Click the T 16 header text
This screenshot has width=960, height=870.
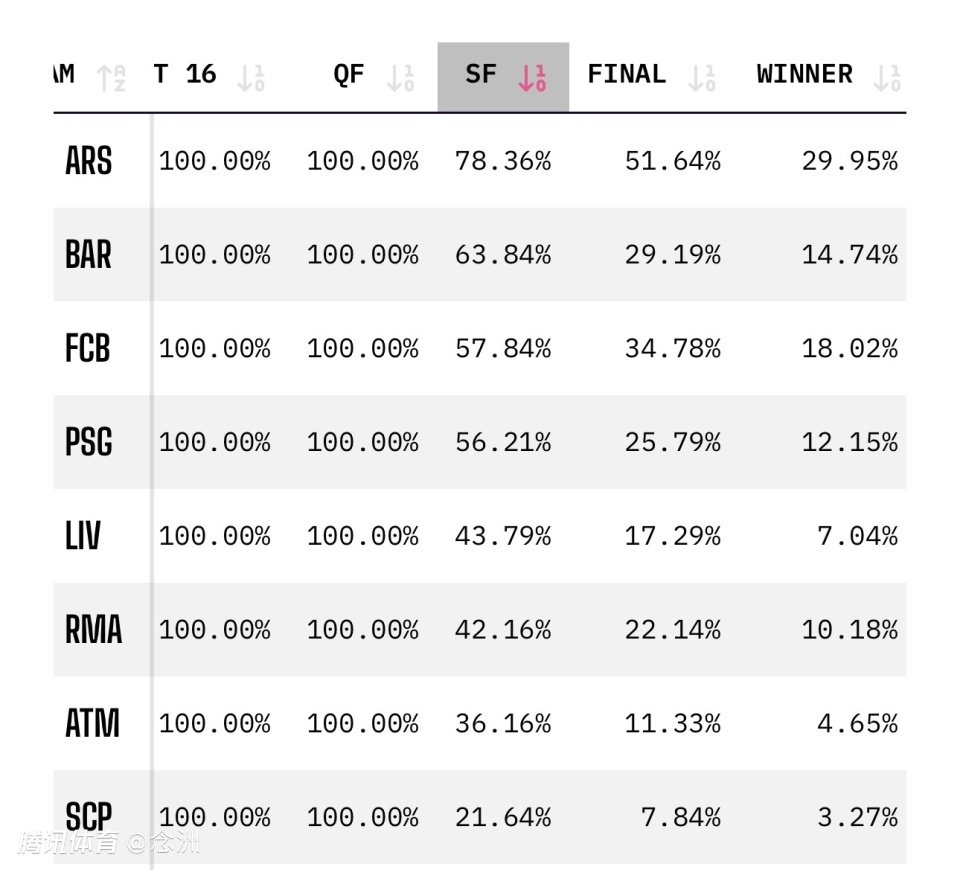pos(185,75)
